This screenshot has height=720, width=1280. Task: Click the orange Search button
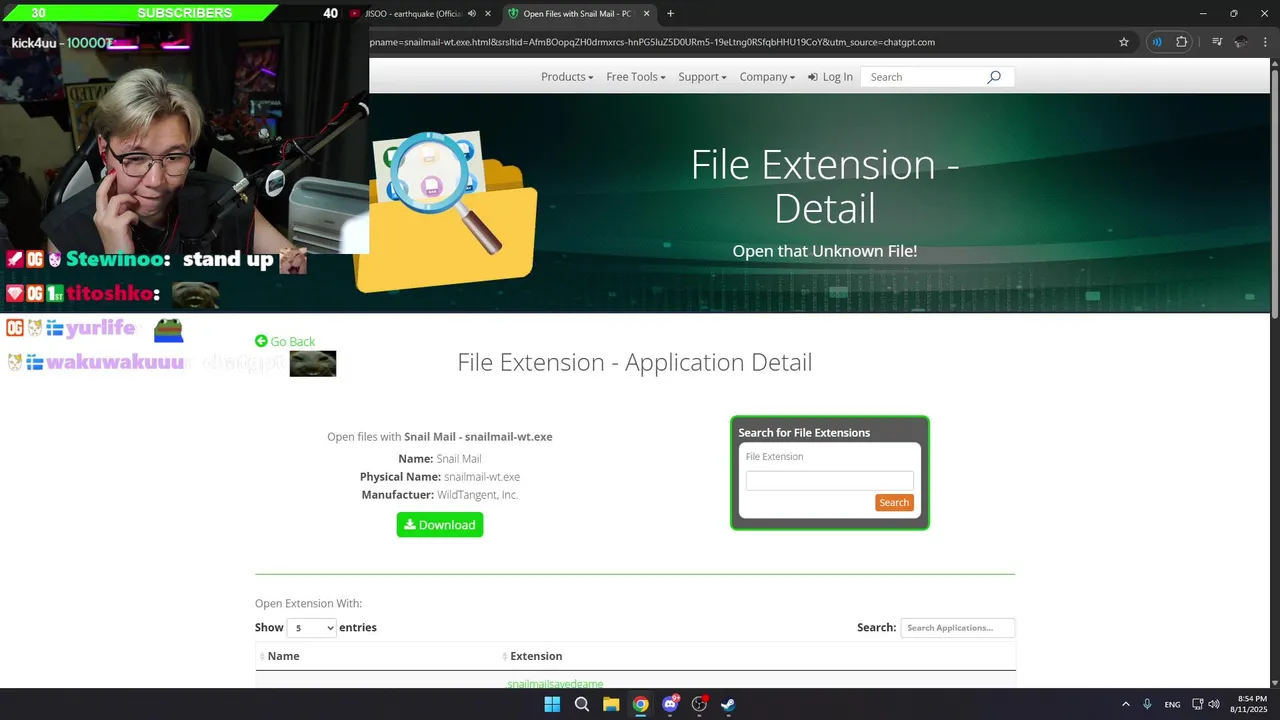894,503
